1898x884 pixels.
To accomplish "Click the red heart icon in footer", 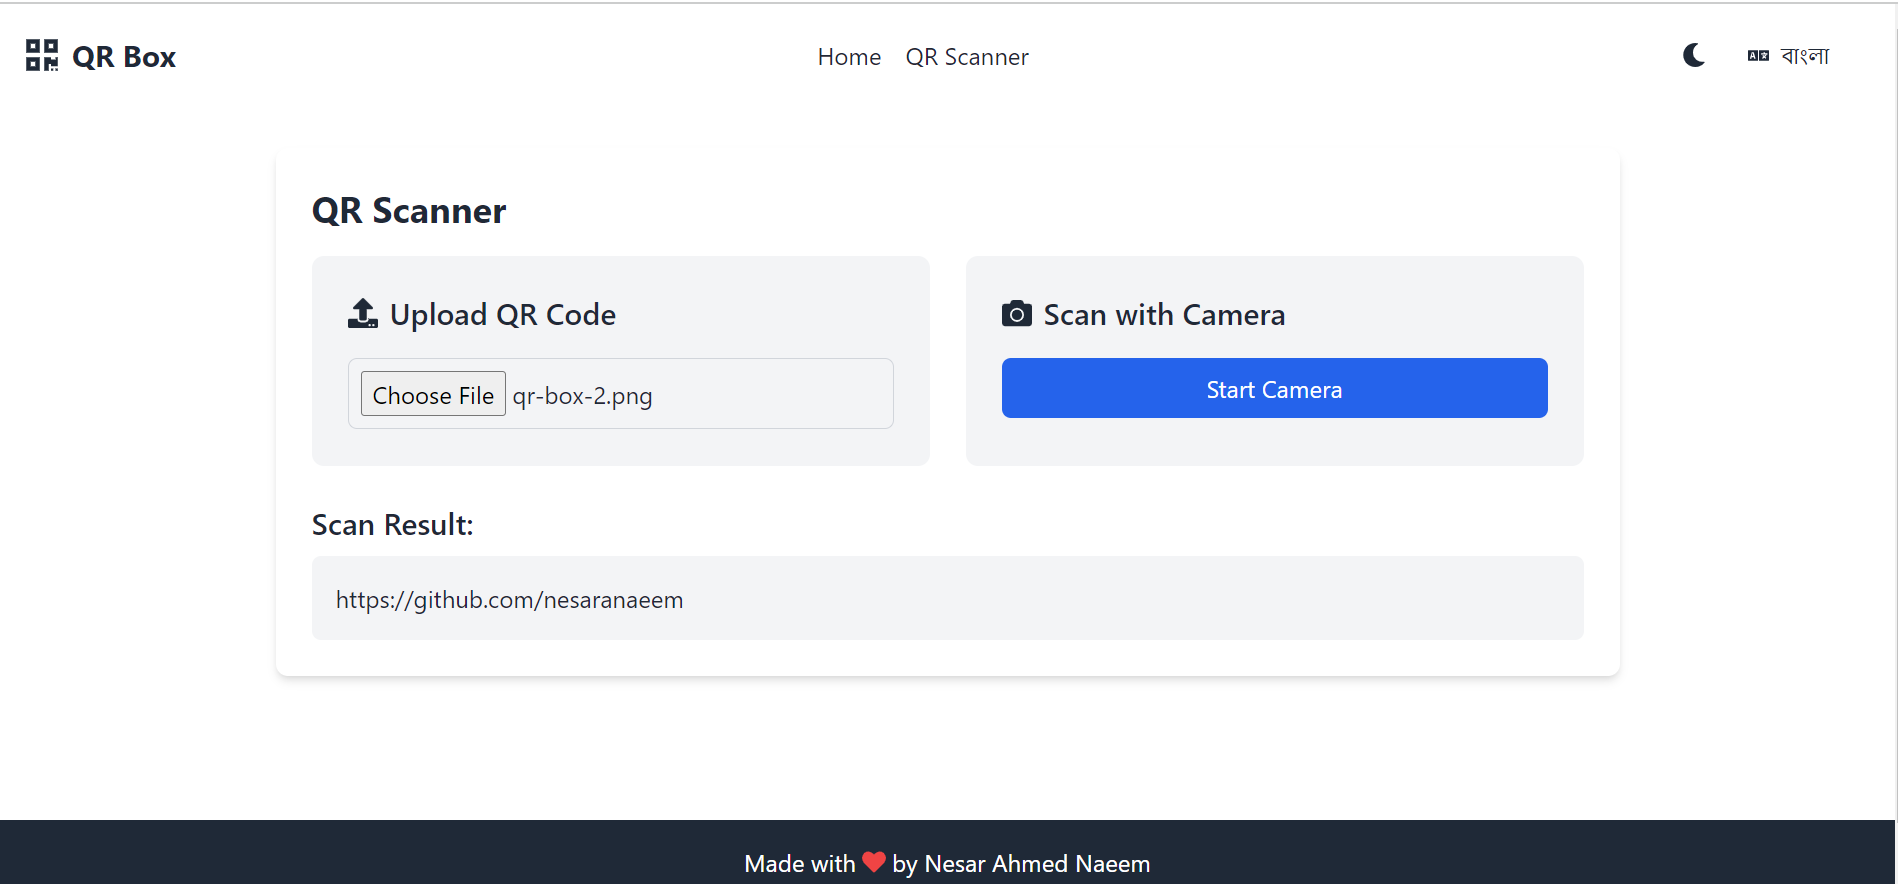I will pyautogui.click(x=874, y=862).
